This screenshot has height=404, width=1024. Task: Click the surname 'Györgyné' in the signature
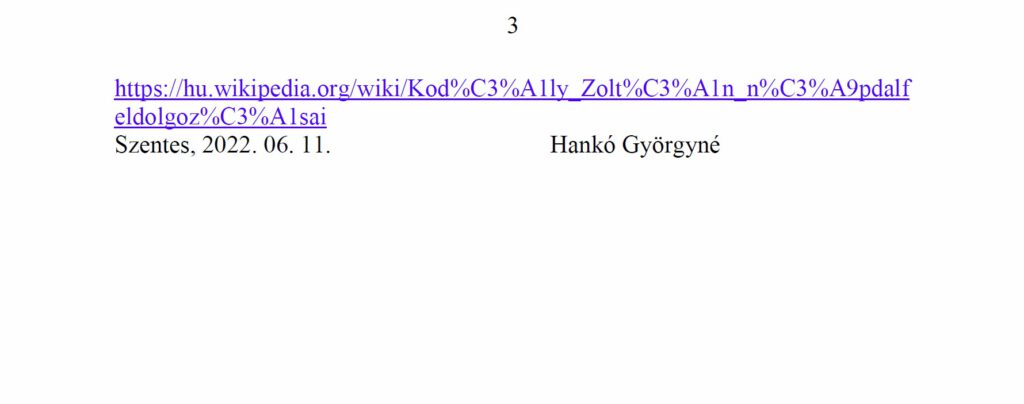click(x=671, y=145)
